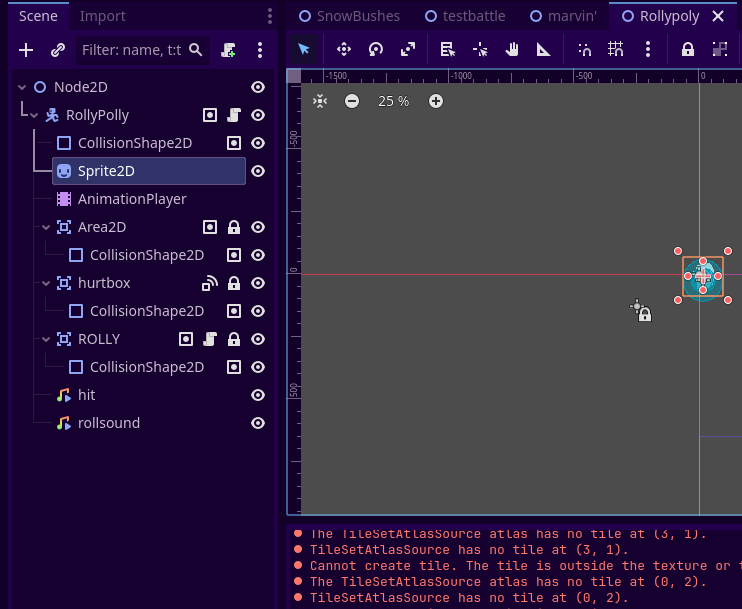This screenshot has width=742, height=609.
Task: Toggle visibility of the Sprite2D node
Action: pos(258,171)
